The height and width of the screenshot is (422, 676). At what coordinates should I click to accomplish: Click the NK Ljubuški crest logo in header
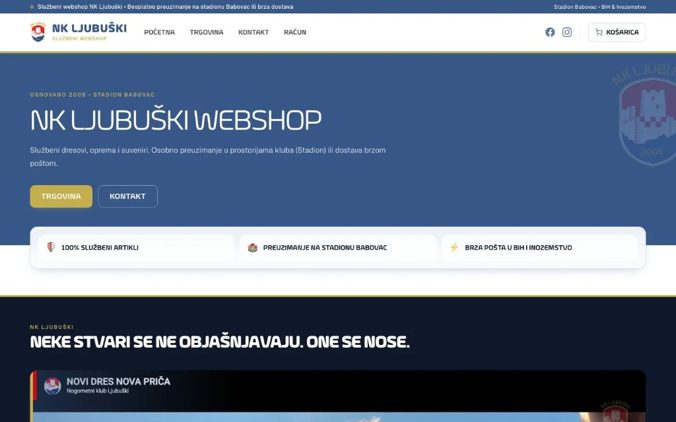38,32
